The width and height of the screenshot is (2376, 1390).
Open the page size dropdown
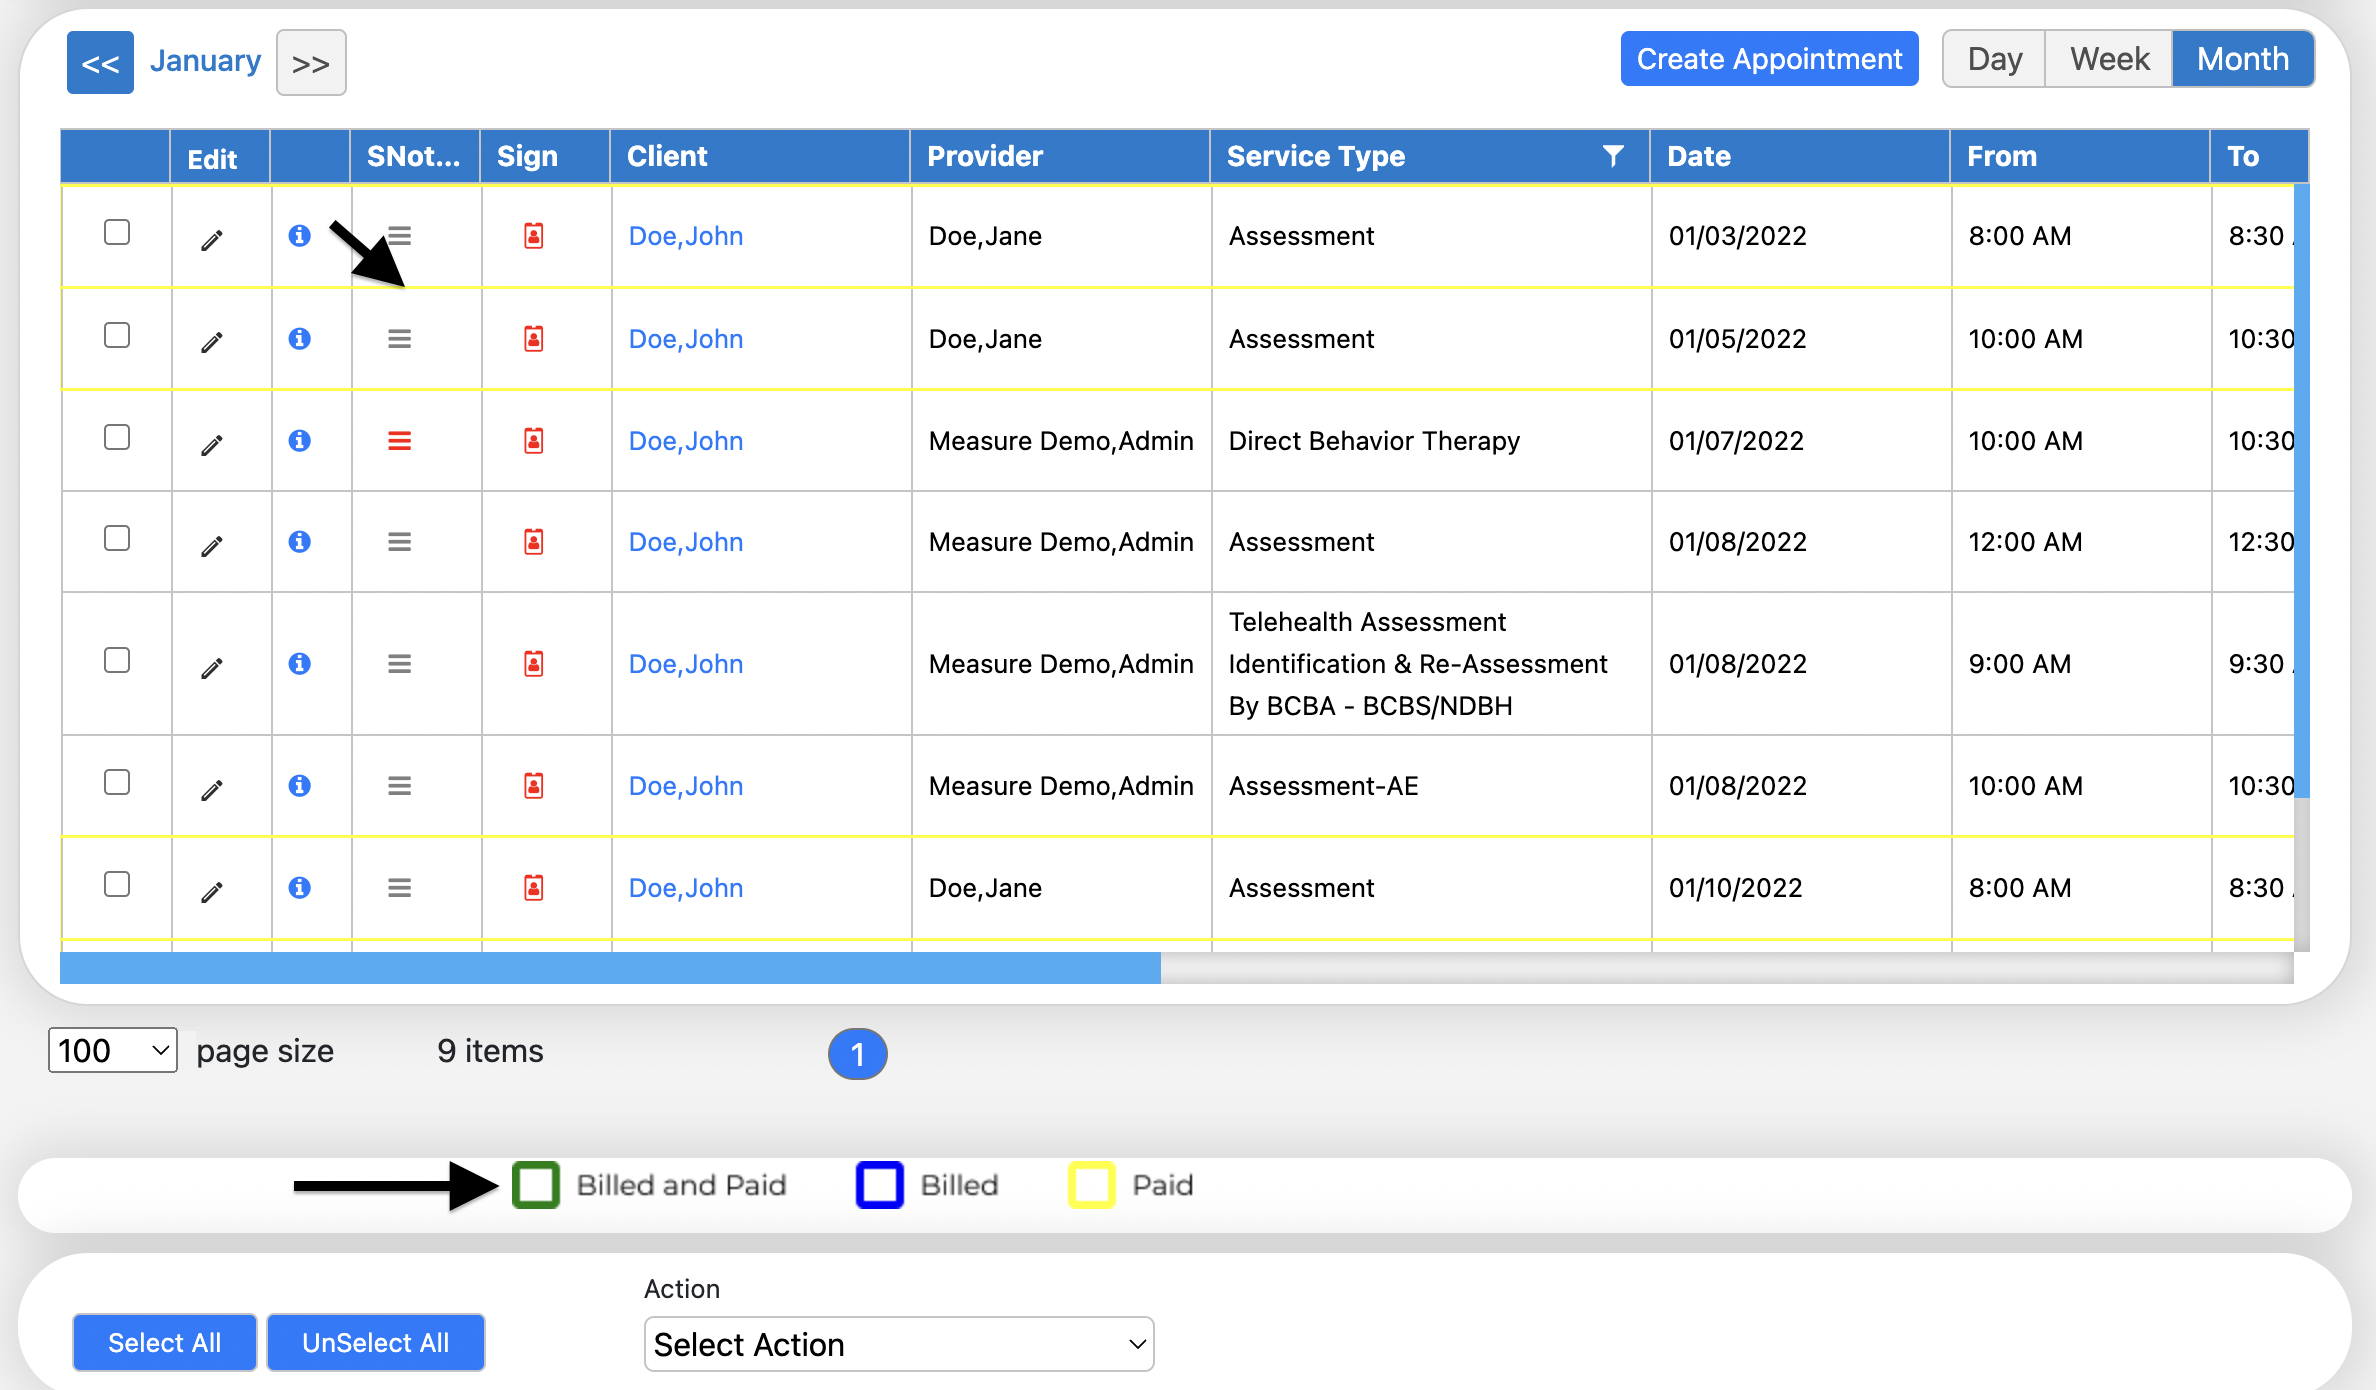(x=112, y=1050)
